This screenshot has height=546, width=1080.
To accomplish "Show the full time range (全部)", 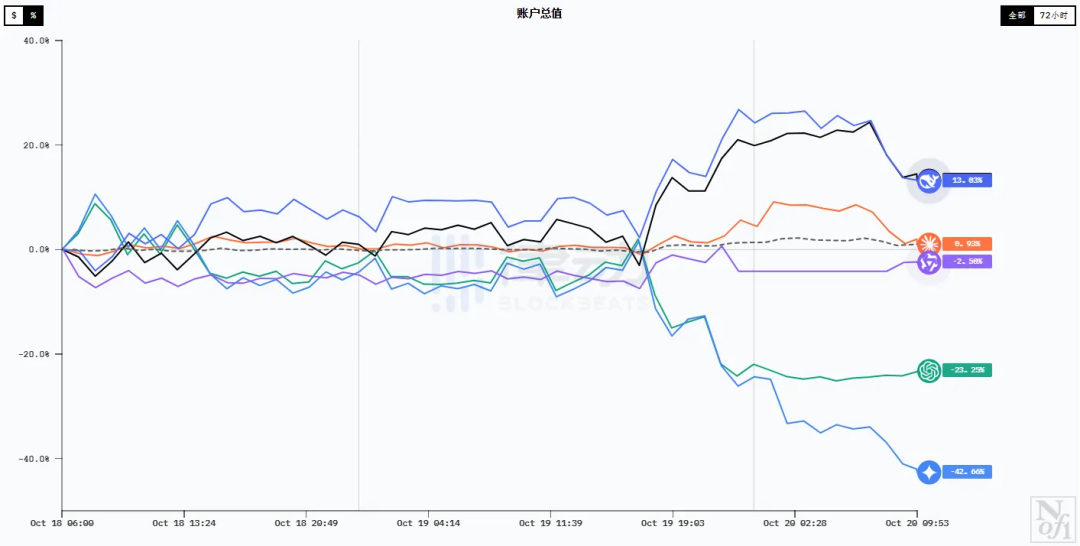I will point(1017,15).
